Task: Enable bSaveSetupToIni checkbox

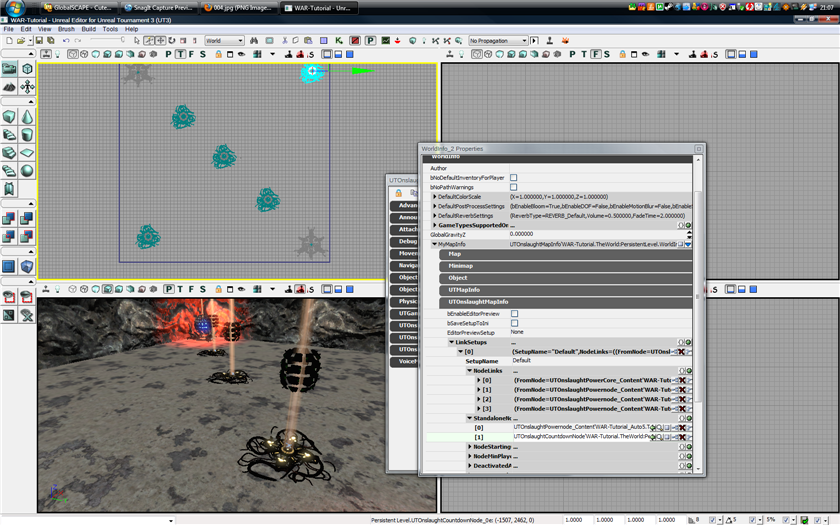Action: coord(514,324)
